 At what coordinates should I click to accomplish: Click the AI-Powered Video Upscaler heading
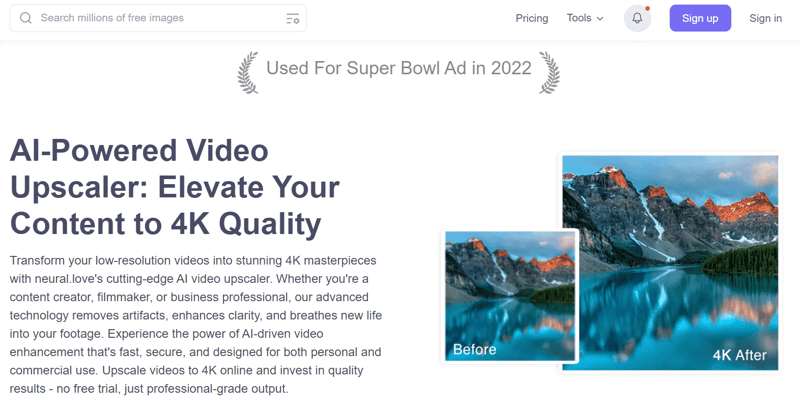[x=175, y=187]
